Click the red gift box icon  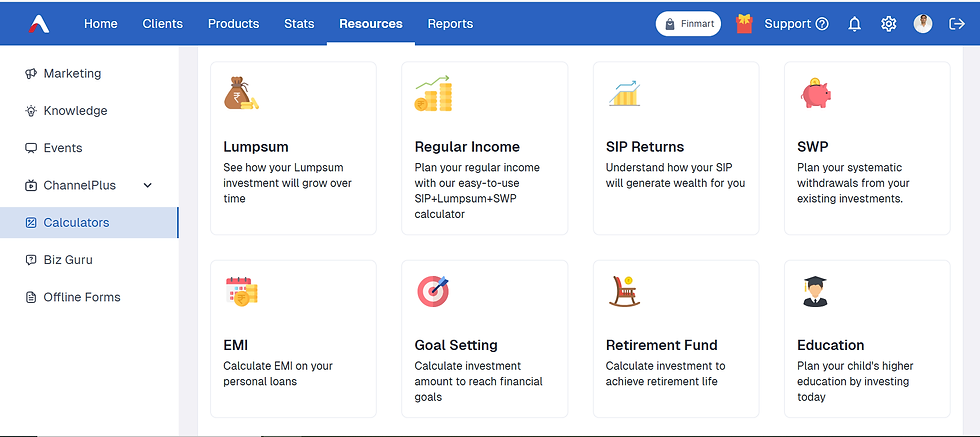(744, 24)
